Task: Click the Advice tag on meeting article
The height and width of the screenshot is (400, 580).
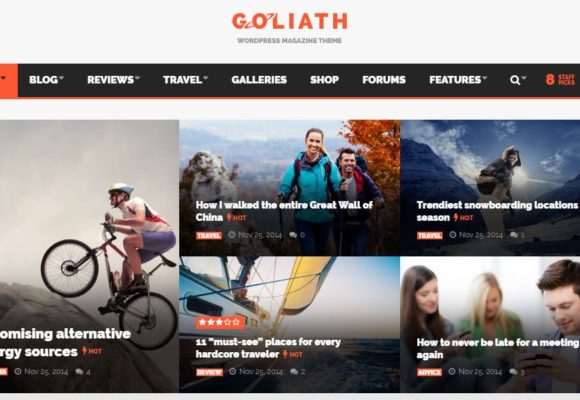Action: (429, 372)
